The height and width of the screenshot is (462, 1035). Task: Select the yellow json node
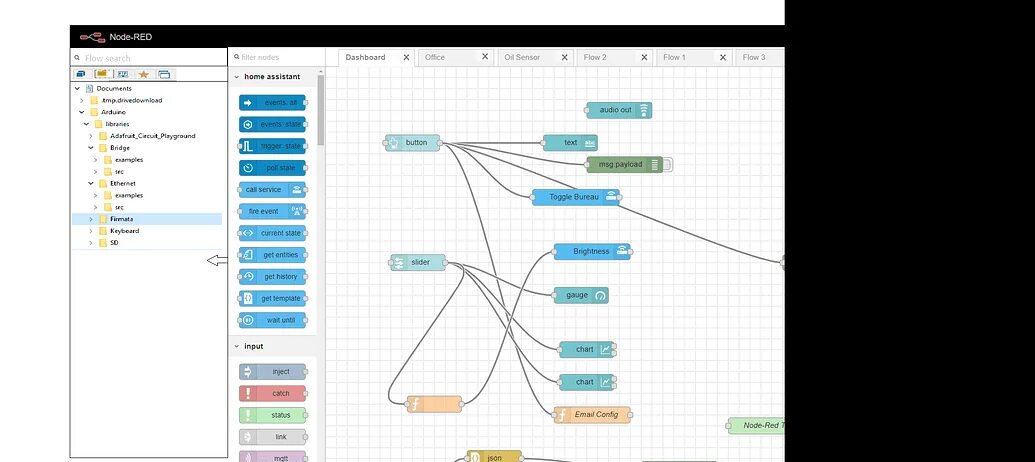494,457
